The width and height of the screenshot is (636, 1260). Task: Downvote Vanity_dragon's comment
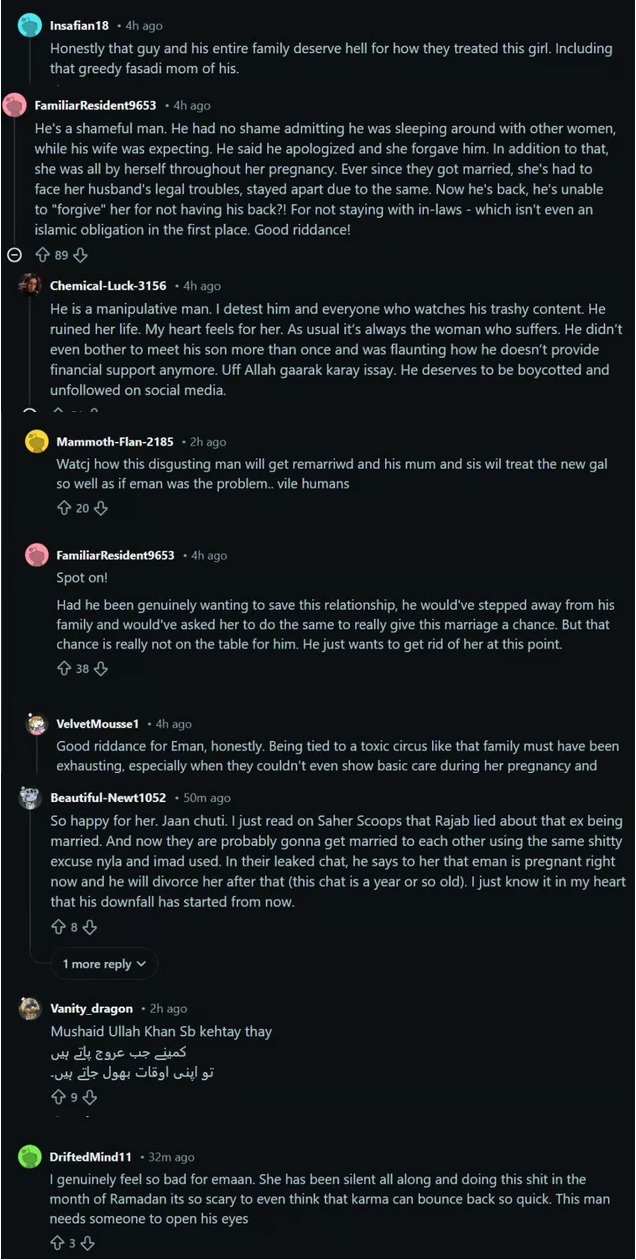[x=90, y=1097]
